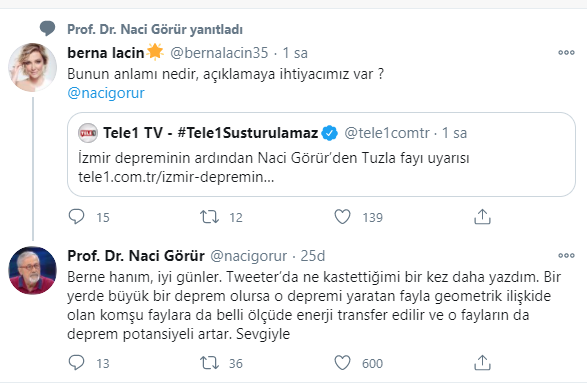The height and width of the screenshot is (388, 587).
Task: Open the @bernalacin35 handle
Action: pyautogui.click(x=219, y=53)
